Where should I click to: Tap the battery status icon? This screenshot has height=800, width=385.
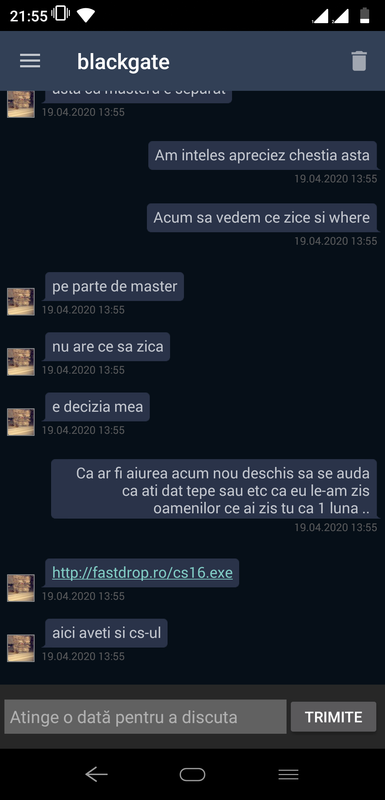click(364, 15)
